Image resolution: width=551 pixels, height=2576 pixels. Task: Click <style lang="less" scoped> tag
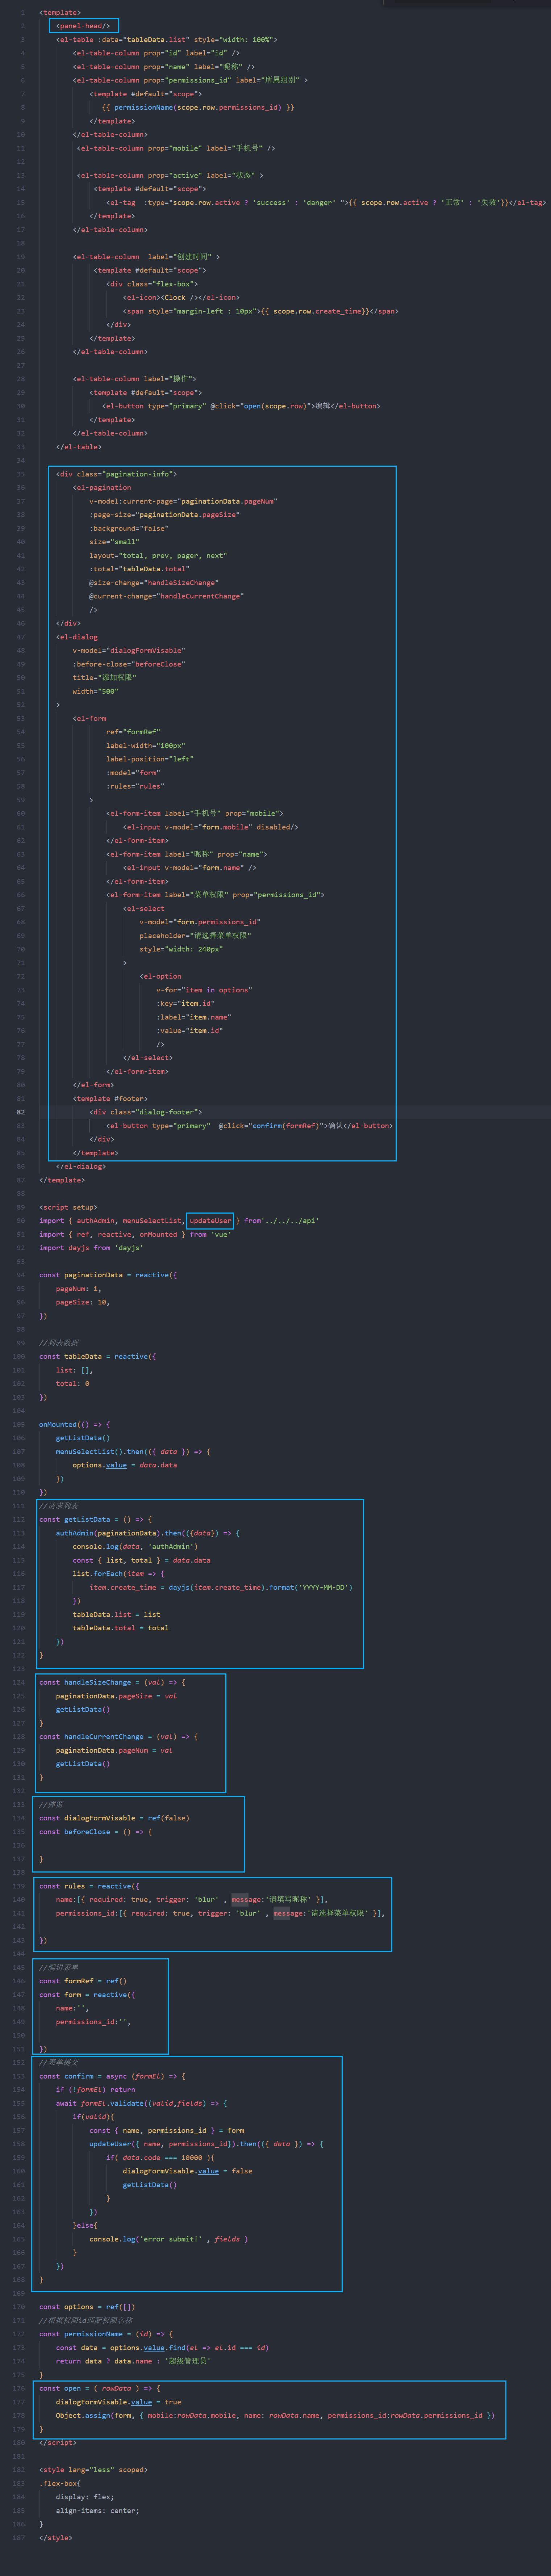(x=93, y=2470)
